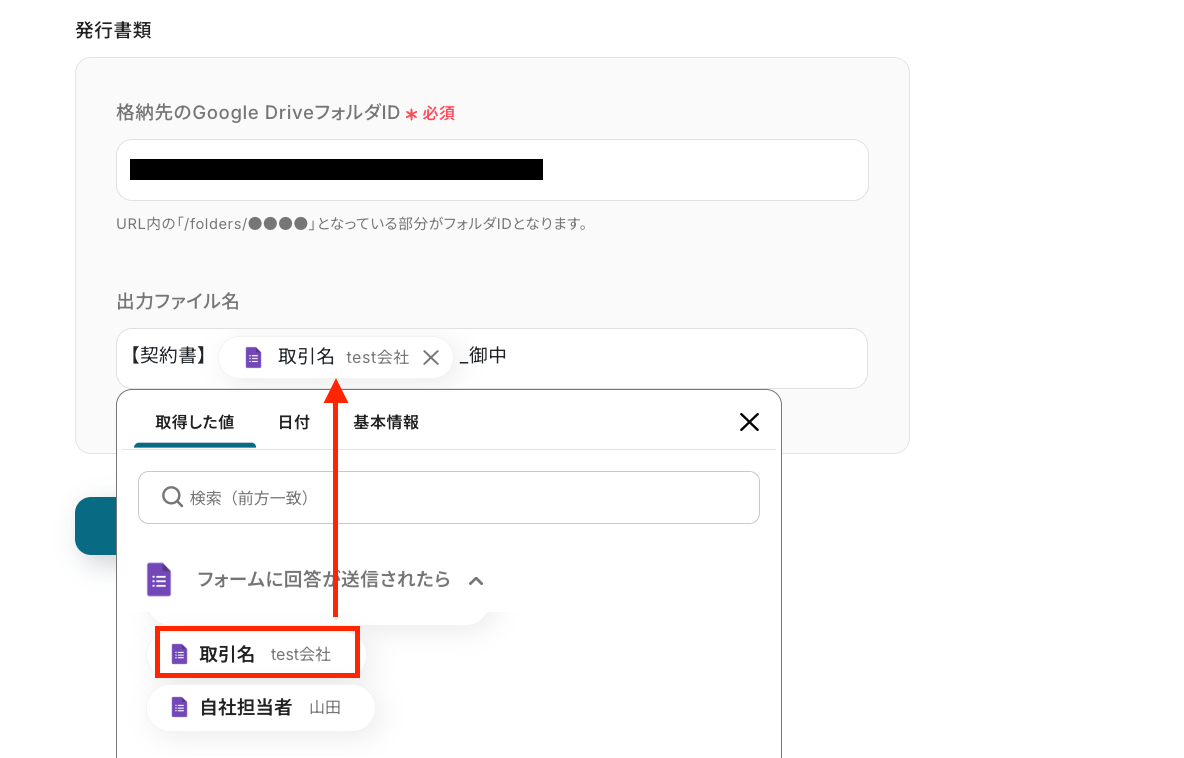Collapse the フォームに回答が送信されたら section
Image resolution: width=1184 pixels, height=758 pixels.
click(476, 581)
